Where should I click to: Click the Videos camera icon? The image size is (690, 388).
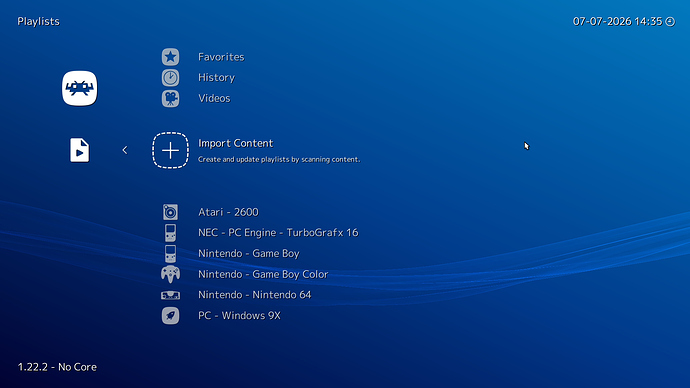170,99
